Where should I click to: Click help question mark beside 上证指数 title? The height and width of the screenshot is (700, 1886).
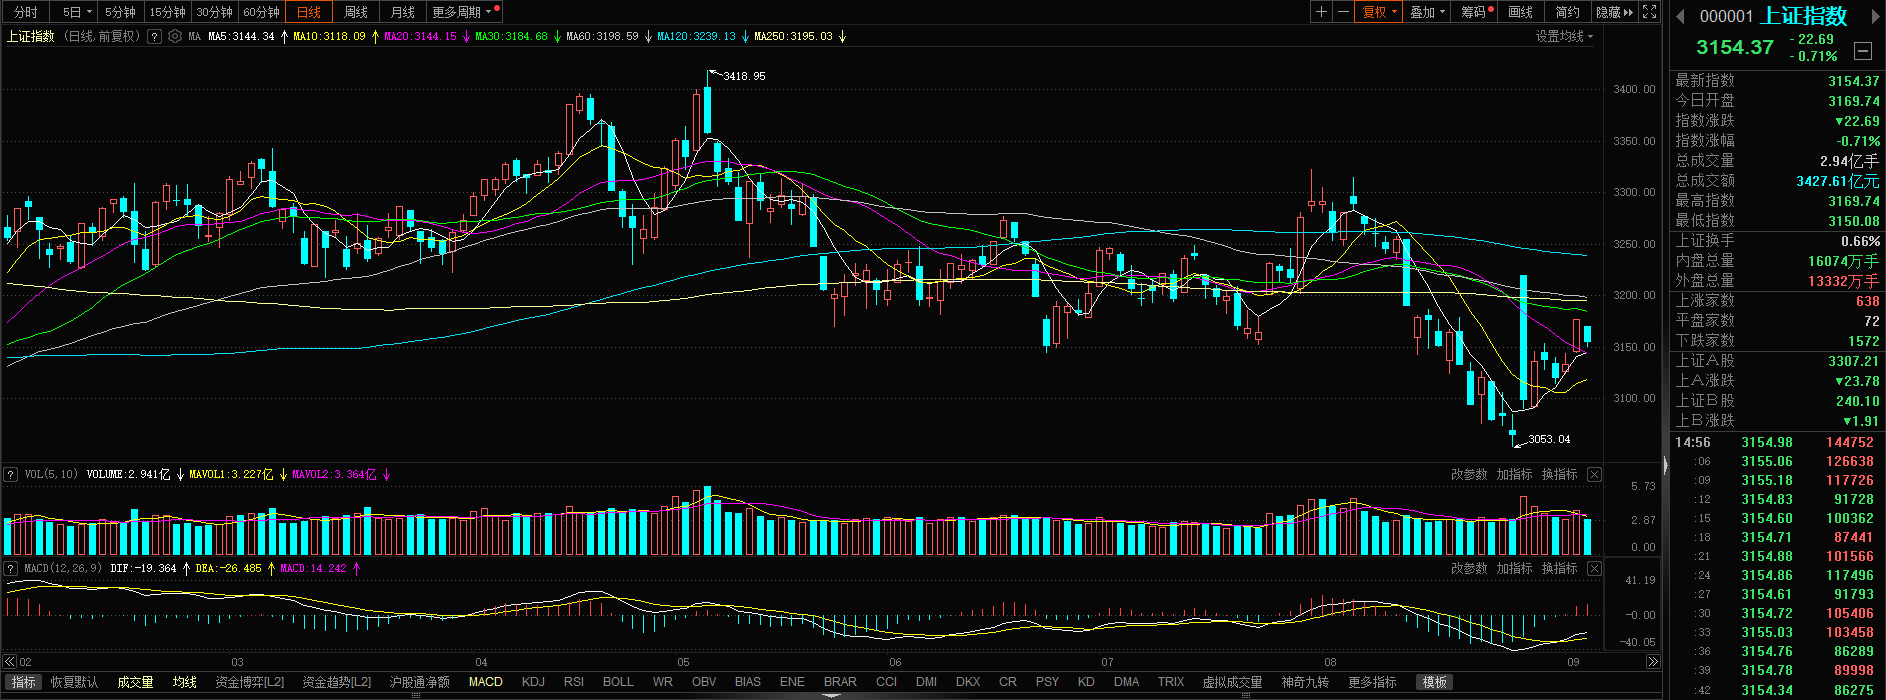[154, 36]
